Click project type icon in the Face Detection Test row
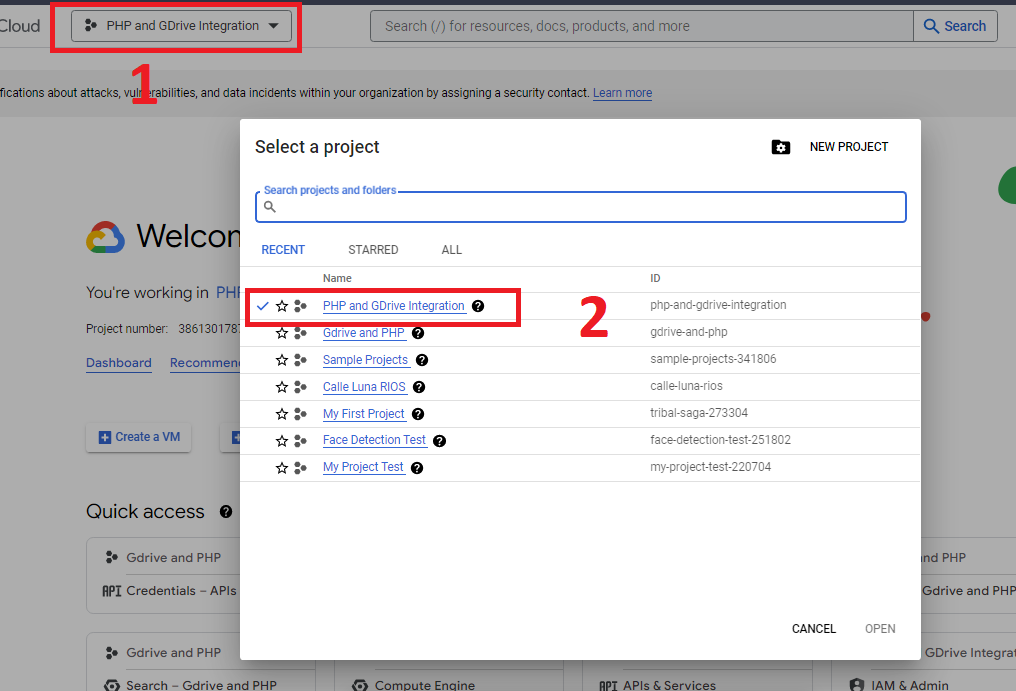Screen dimensions: 1016x691 click(x=300, y=441)
